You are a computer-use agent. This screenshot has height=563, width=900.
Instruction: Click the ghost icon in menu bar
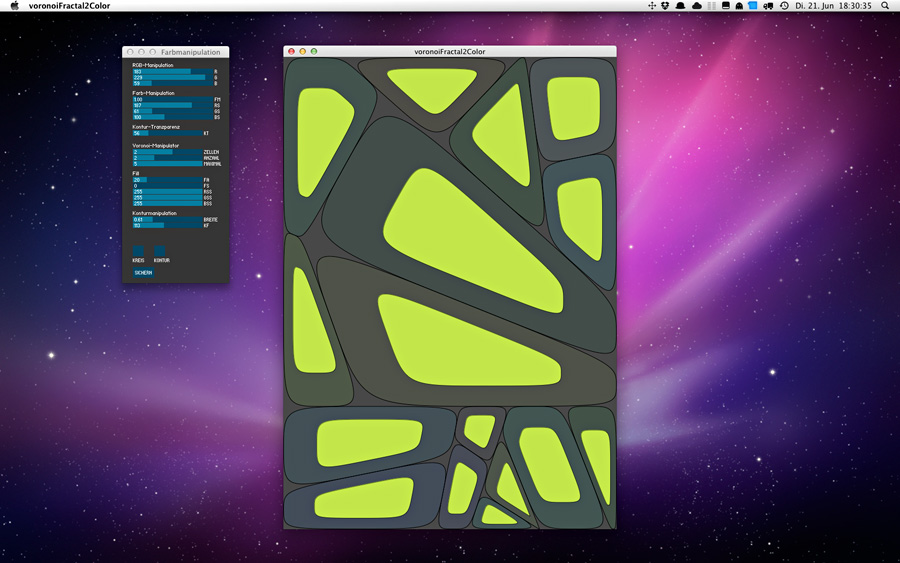pyautogui.click(x=739, y=6)
